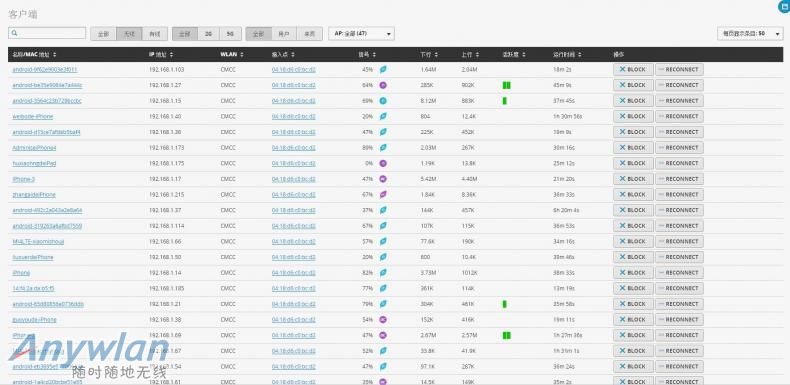Image resolution: width=790 pixels, height=385 pixels.
Task: Click into the client search field
Action: coord(47,33)
